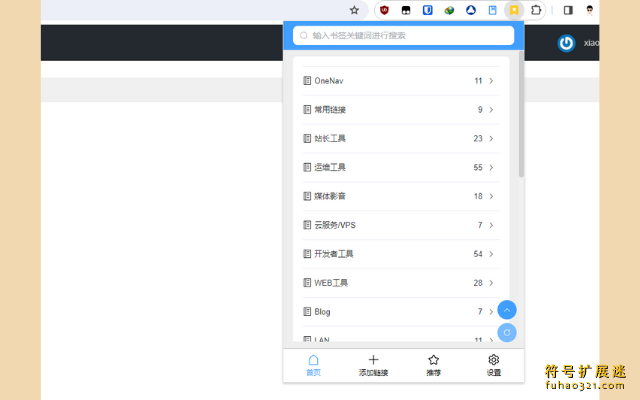This screenshot has width=640, height=400.
Task: Switch to the 首页 home tab
Action: (x=313, y=366)
